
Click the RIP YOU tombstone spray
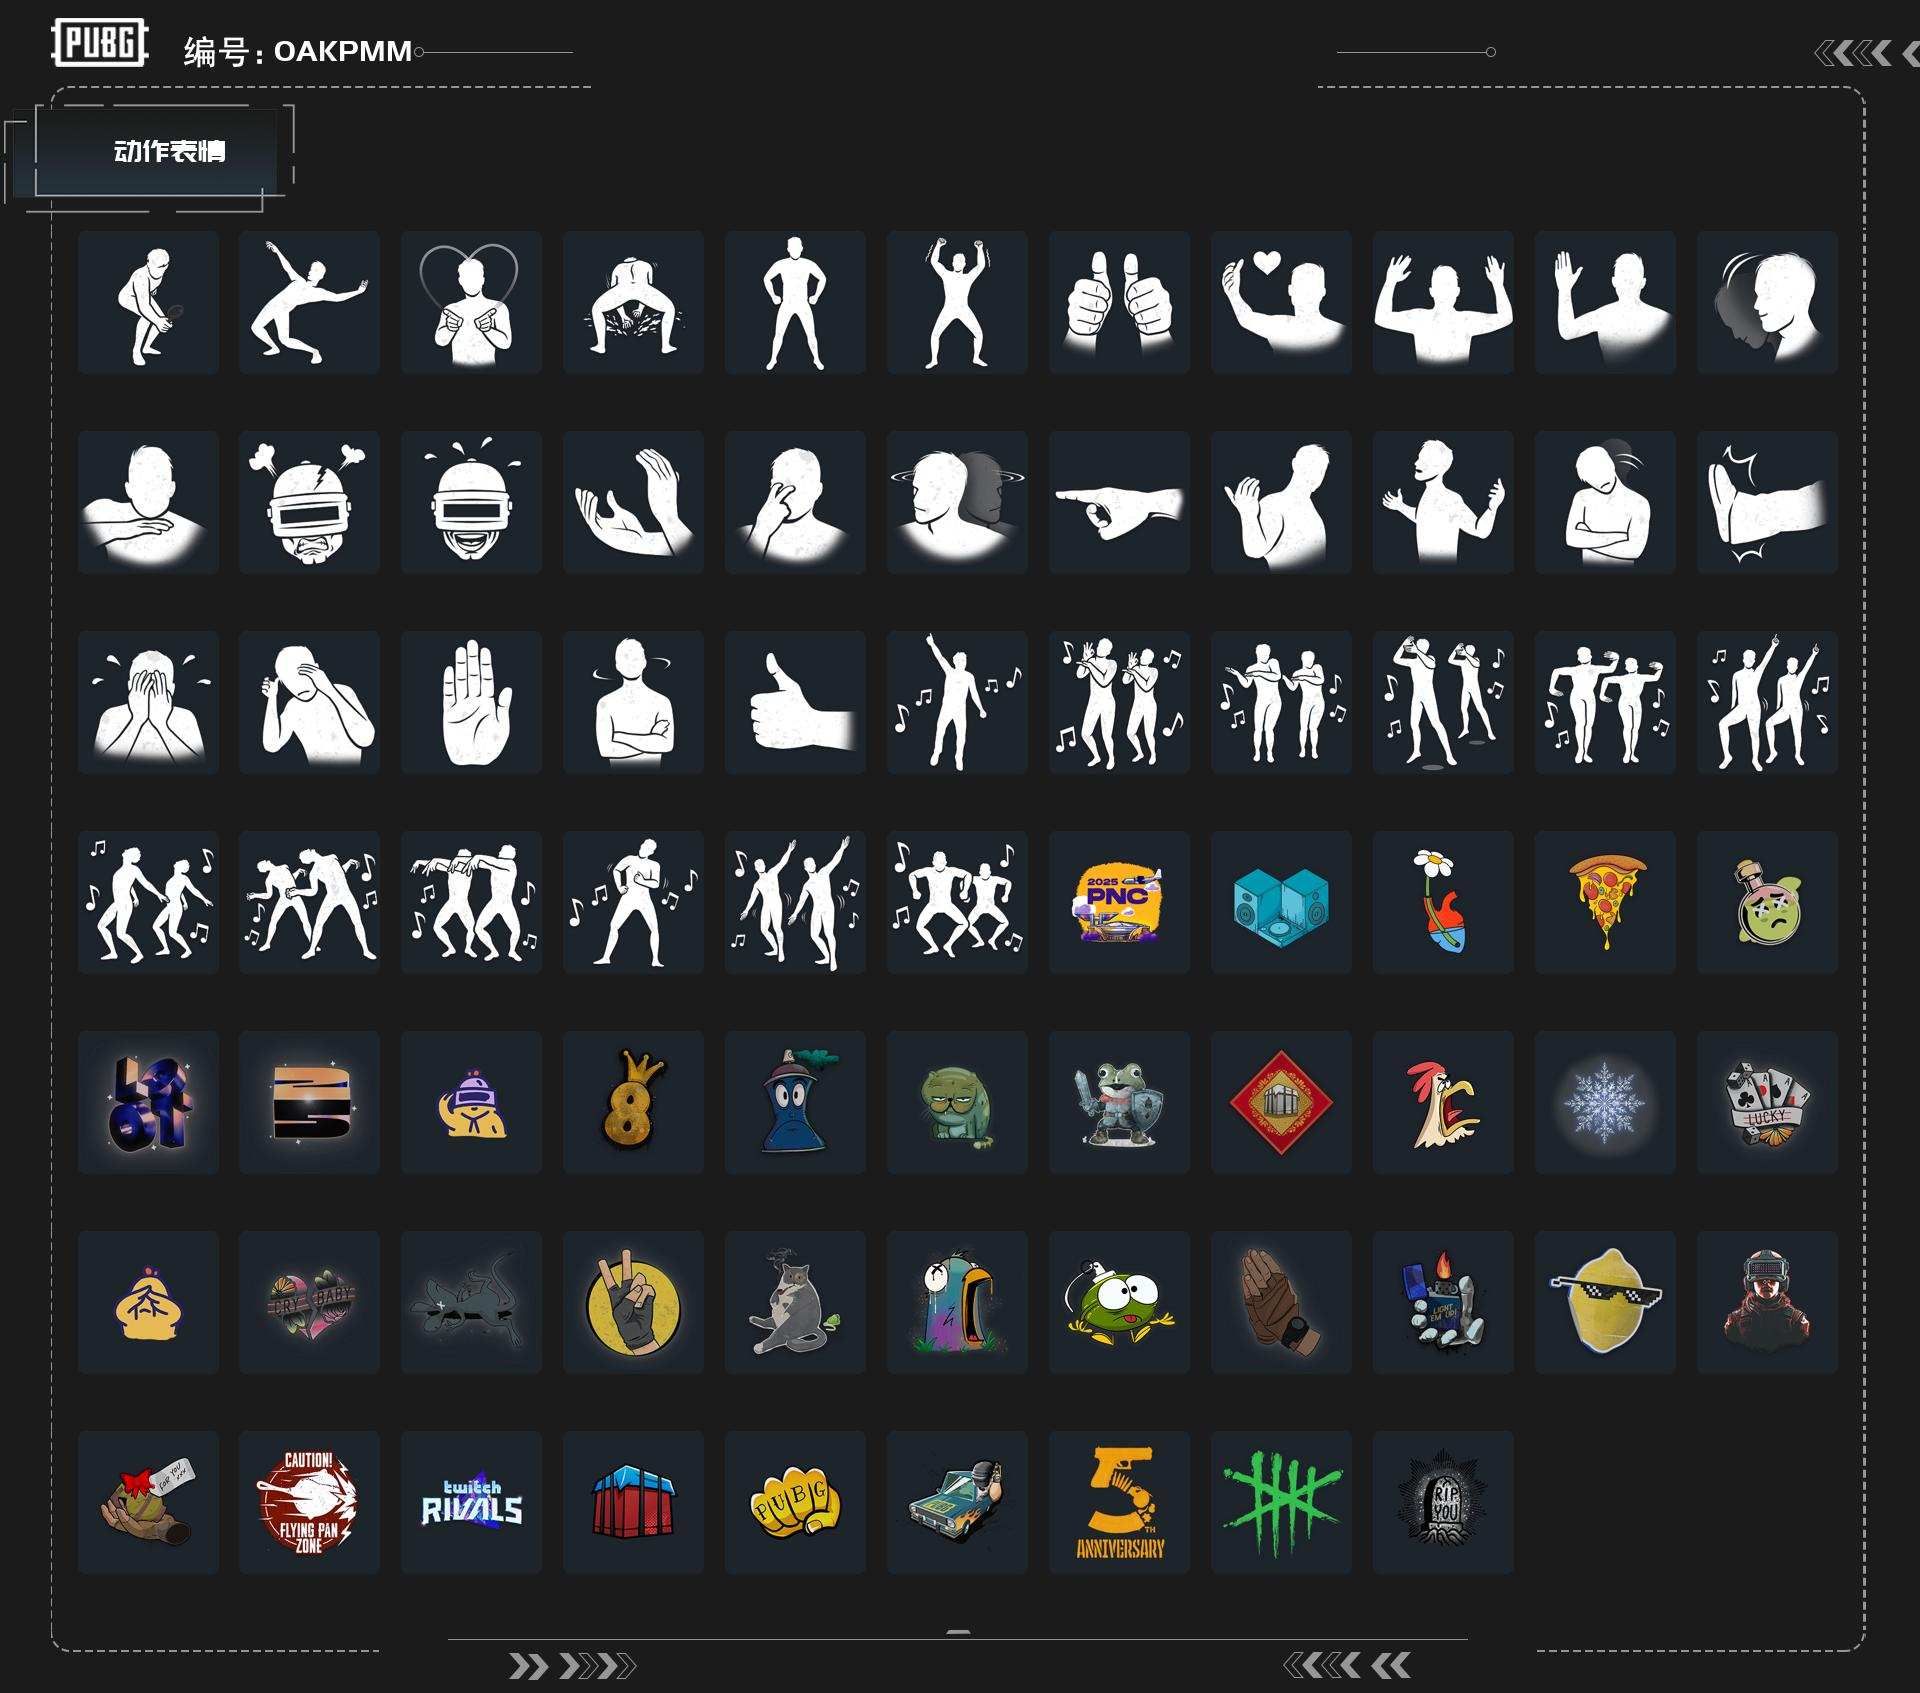(1443, 1502)
